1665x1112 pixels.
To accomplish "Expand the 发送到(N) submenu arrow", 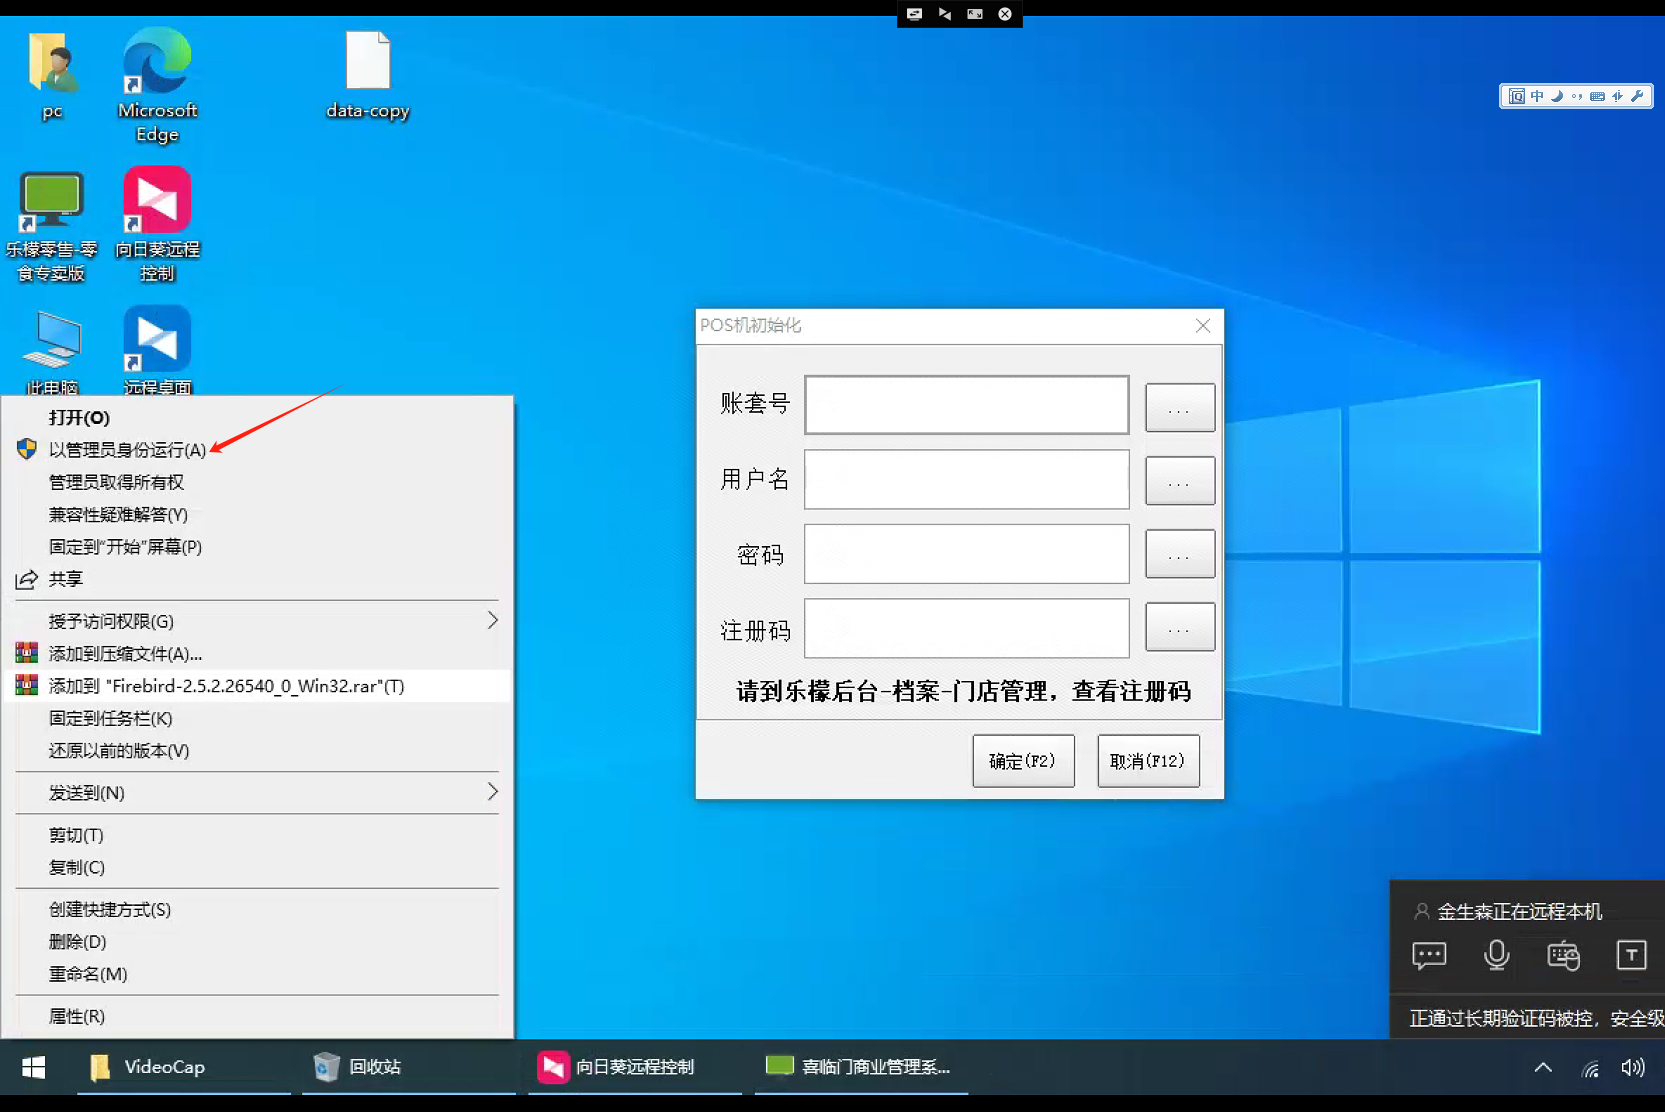I will point(492,792).
